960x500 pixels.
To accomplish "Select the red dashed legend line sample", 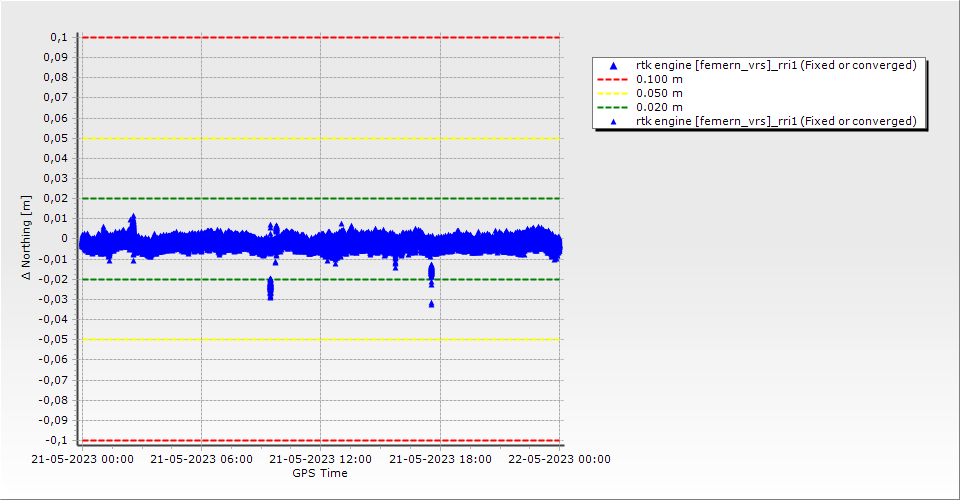I will click(613, 79).
